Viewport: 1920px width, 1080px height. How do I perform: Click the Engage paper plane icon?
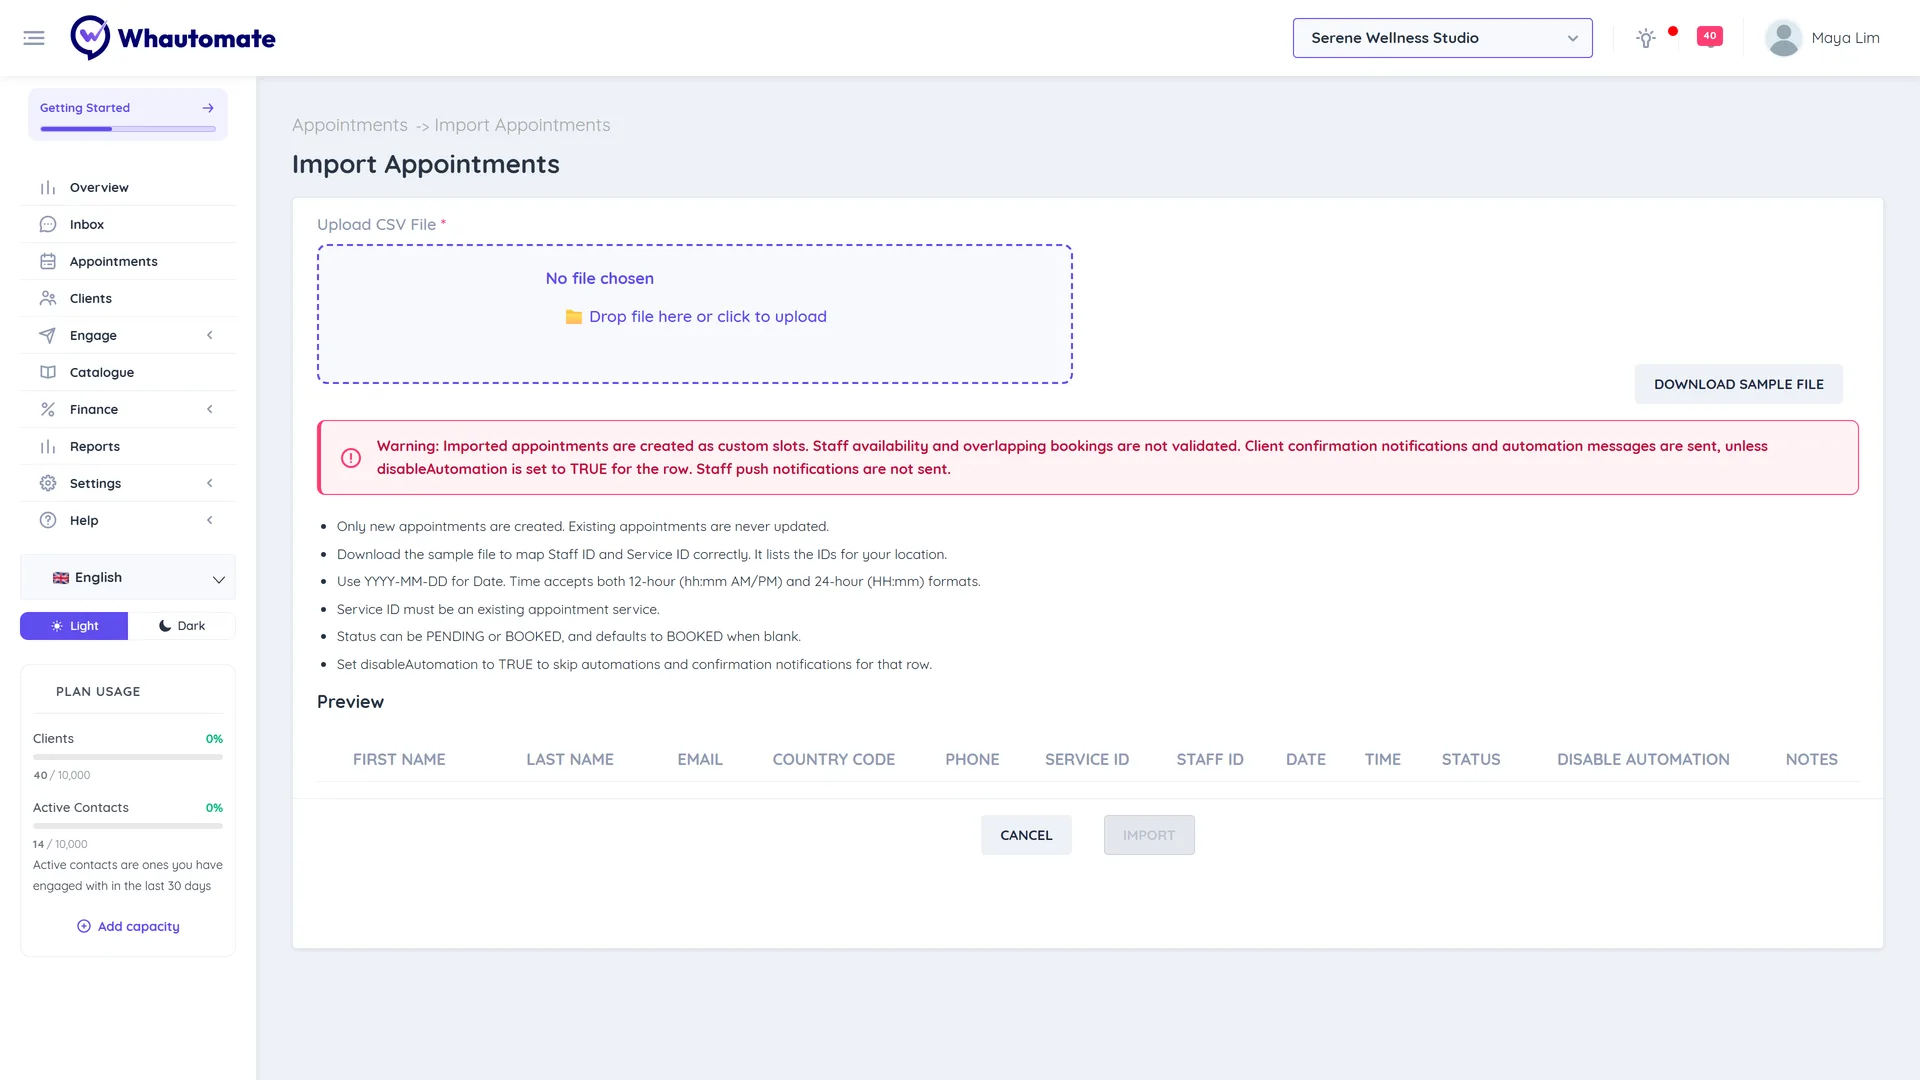(48, 336)
